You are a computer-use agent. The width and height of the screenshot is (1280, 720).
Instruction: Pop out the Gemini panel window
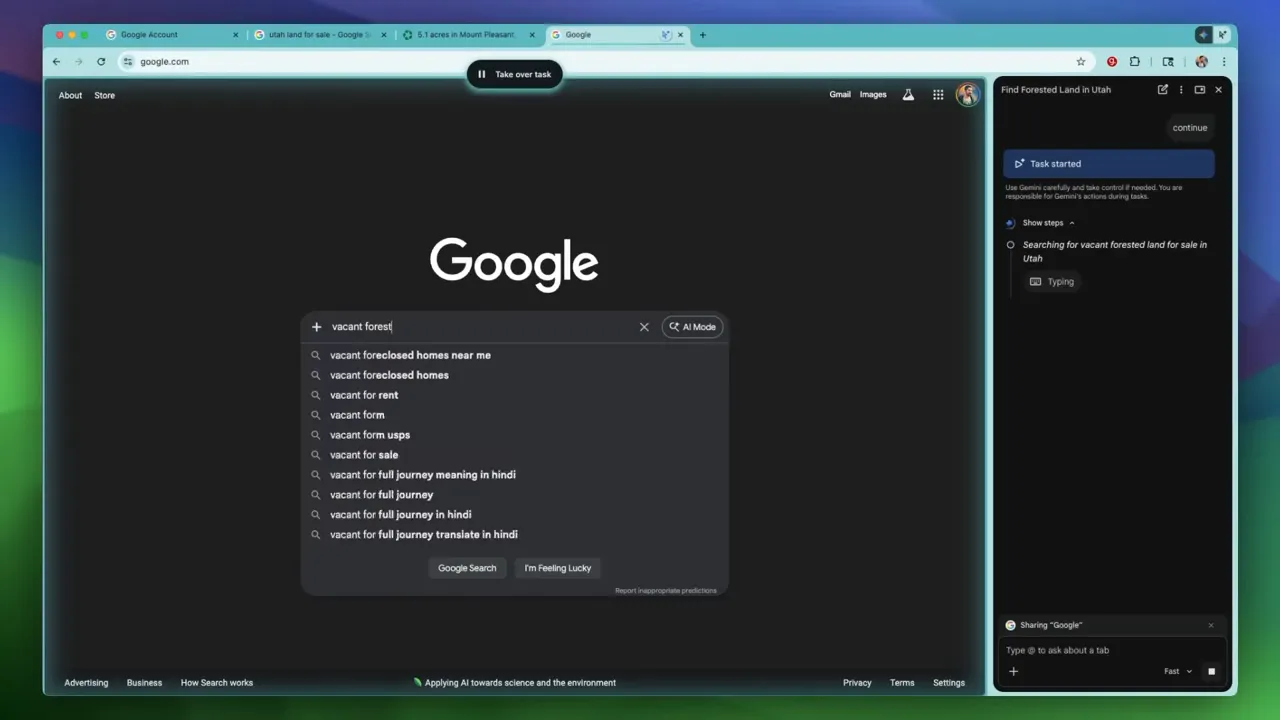coord(1200,90)
